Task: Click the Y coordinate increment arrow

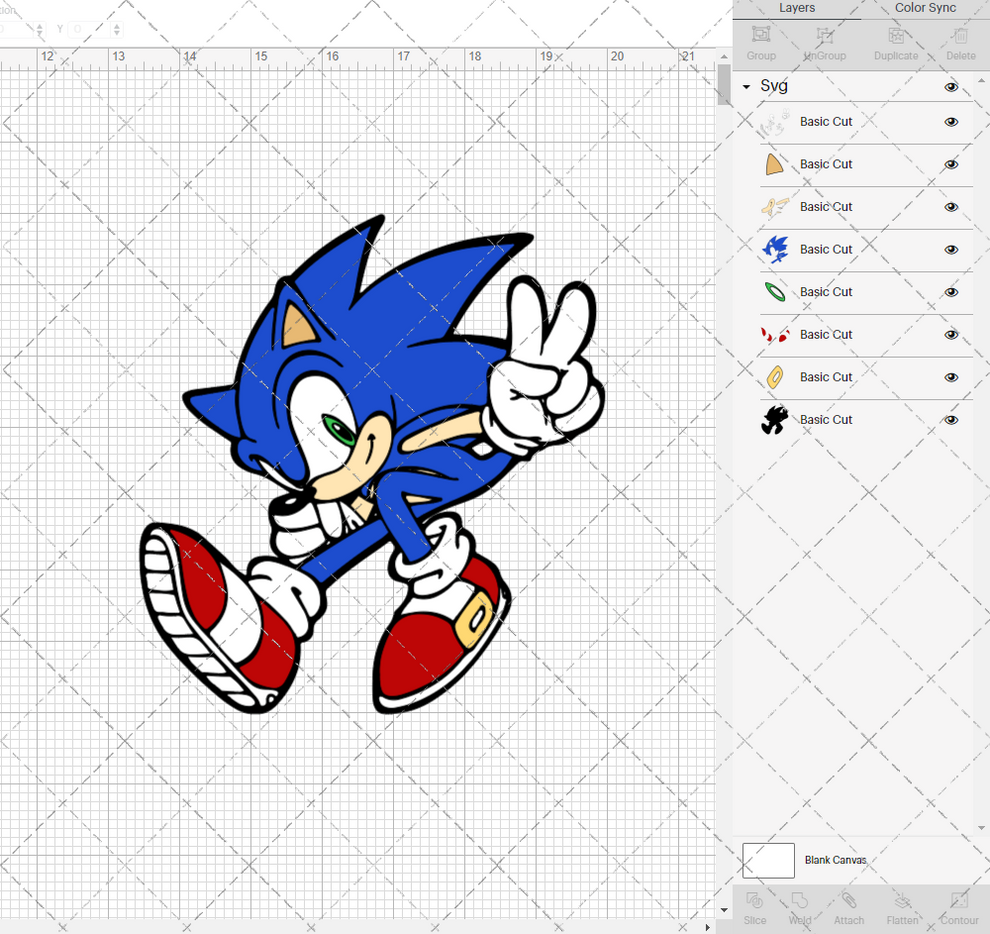Action: (117, 26)
